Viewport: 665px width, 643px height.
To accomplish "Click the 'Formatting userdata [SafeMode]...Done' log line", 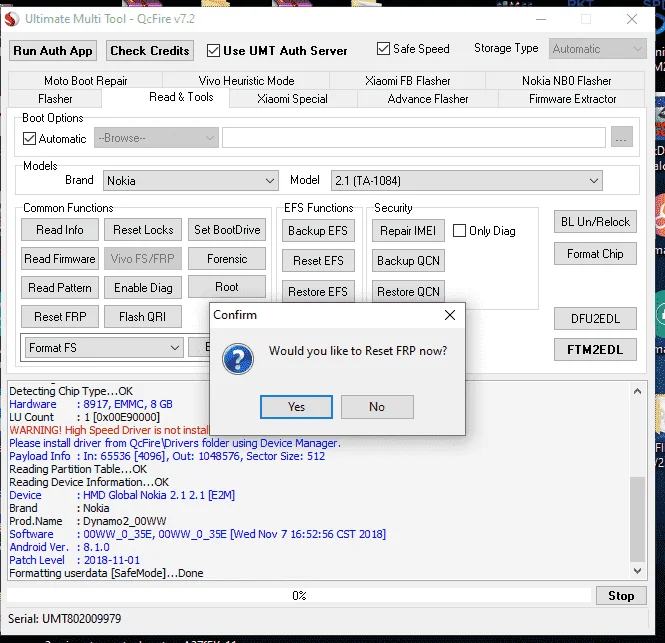I will [106, 573].
